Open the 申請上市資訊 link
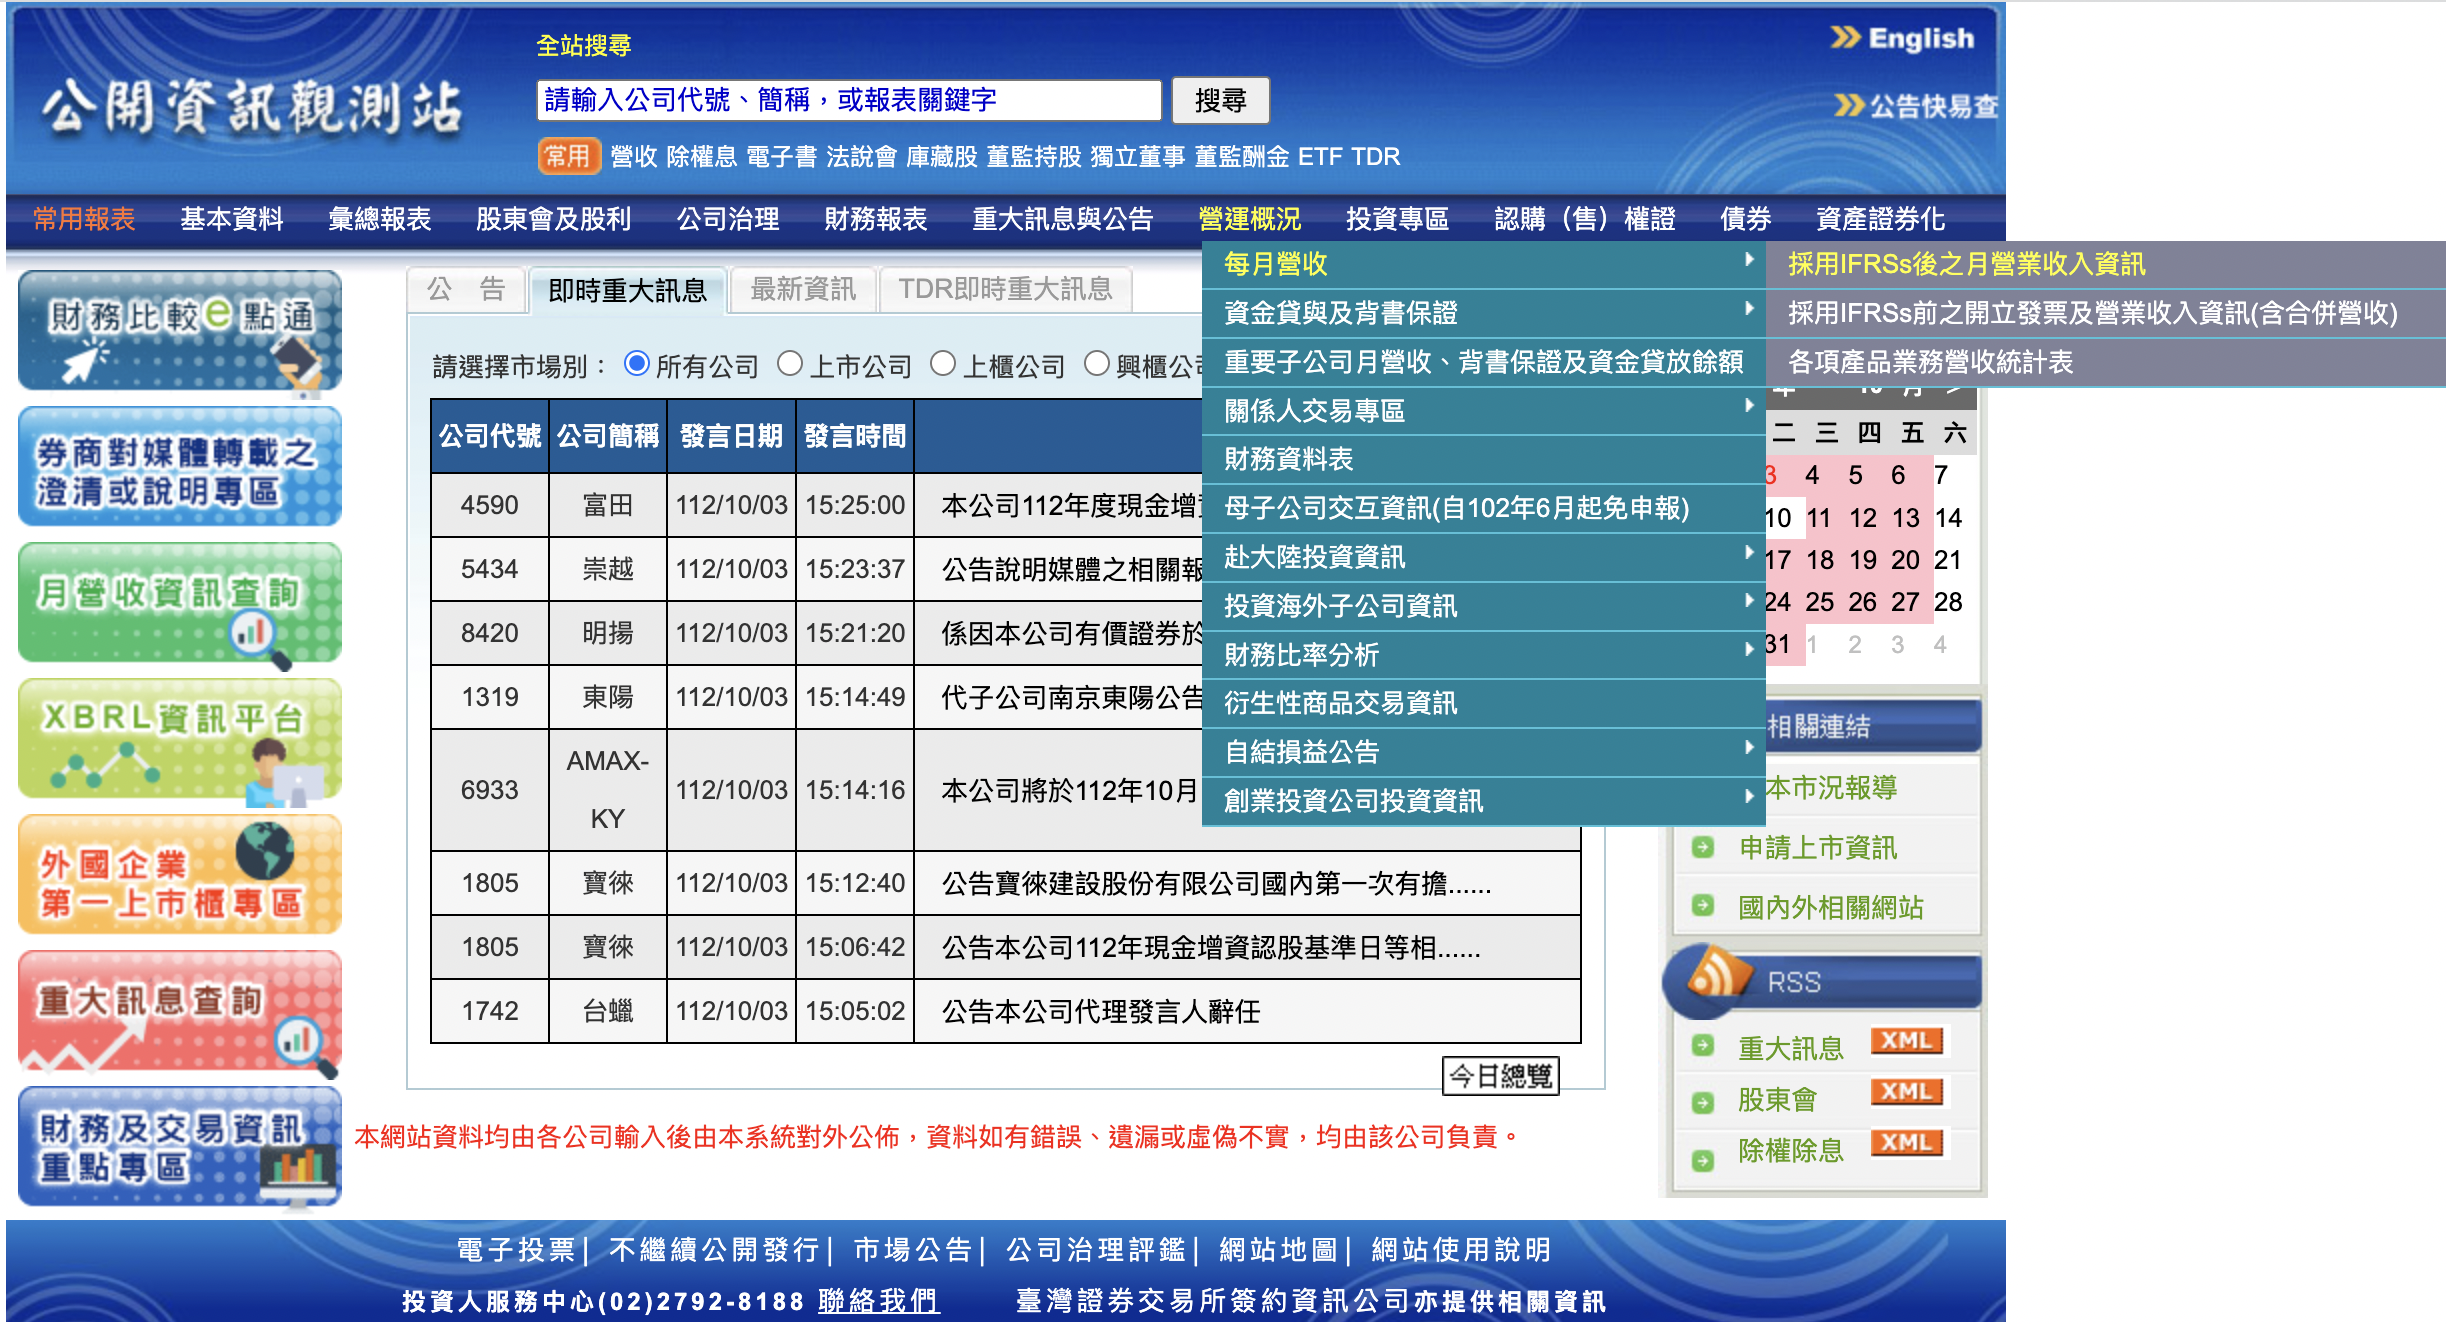This screenshot has width=2446, height=1324. [x=1817, y=848]
